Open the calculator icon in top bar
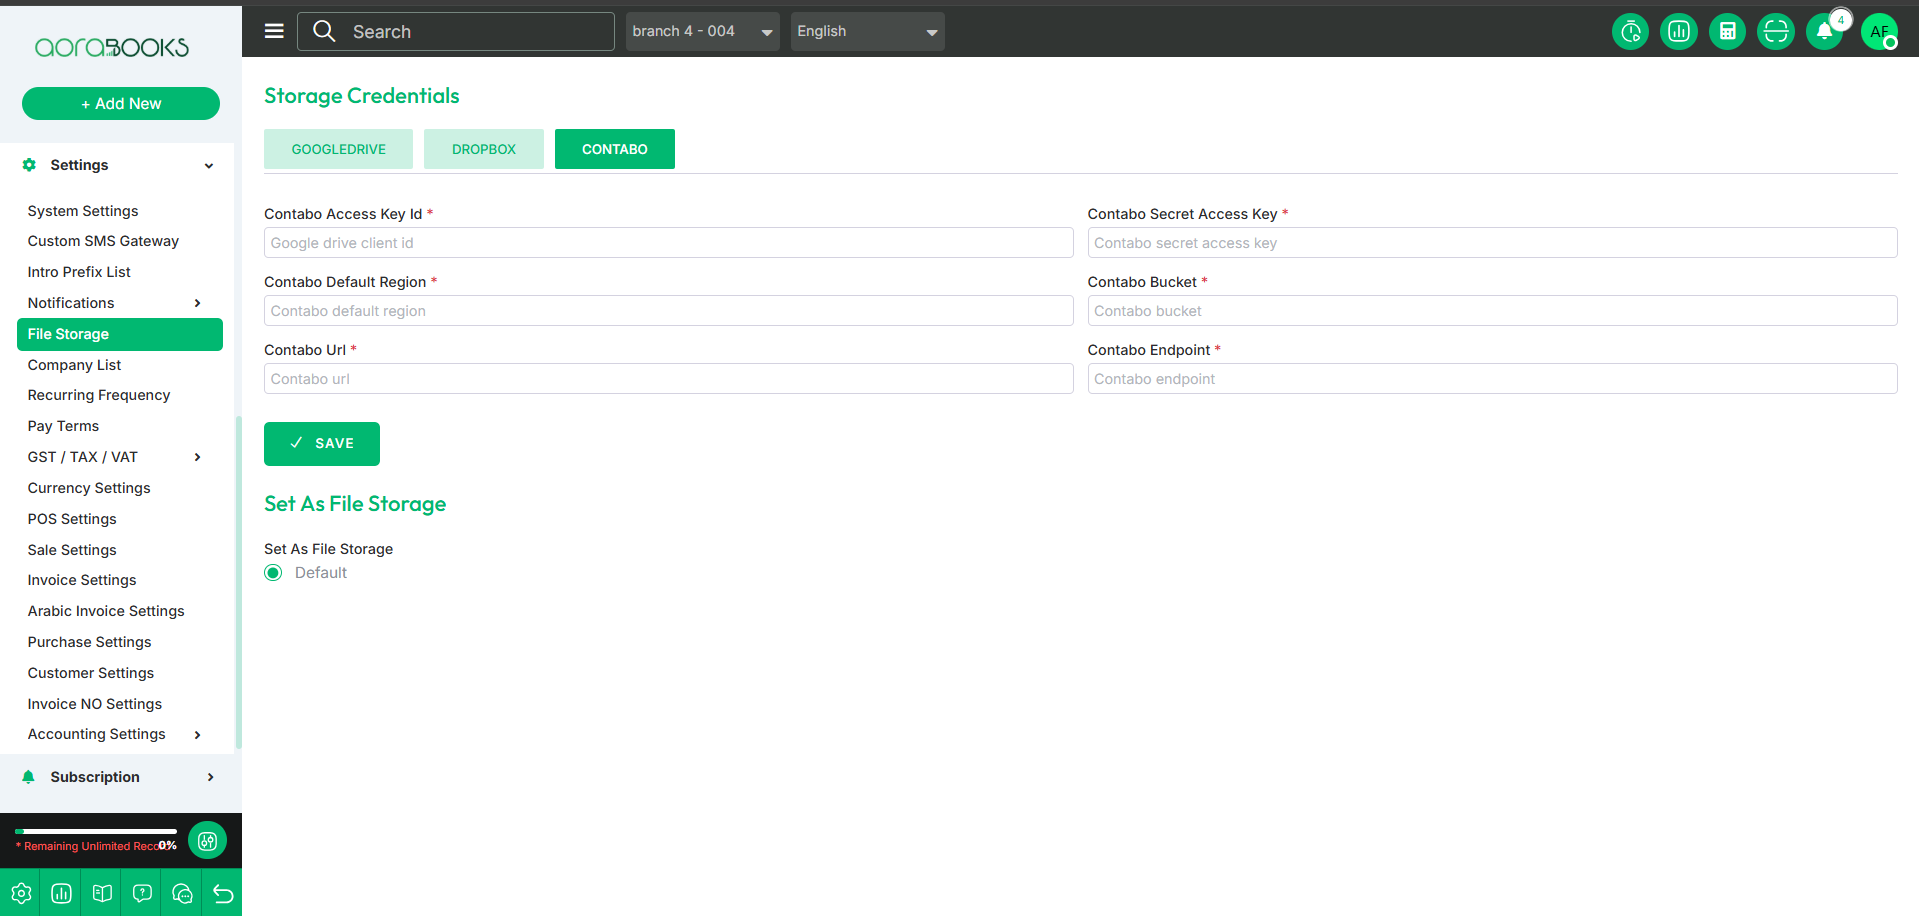 [x=1727, y=32]
